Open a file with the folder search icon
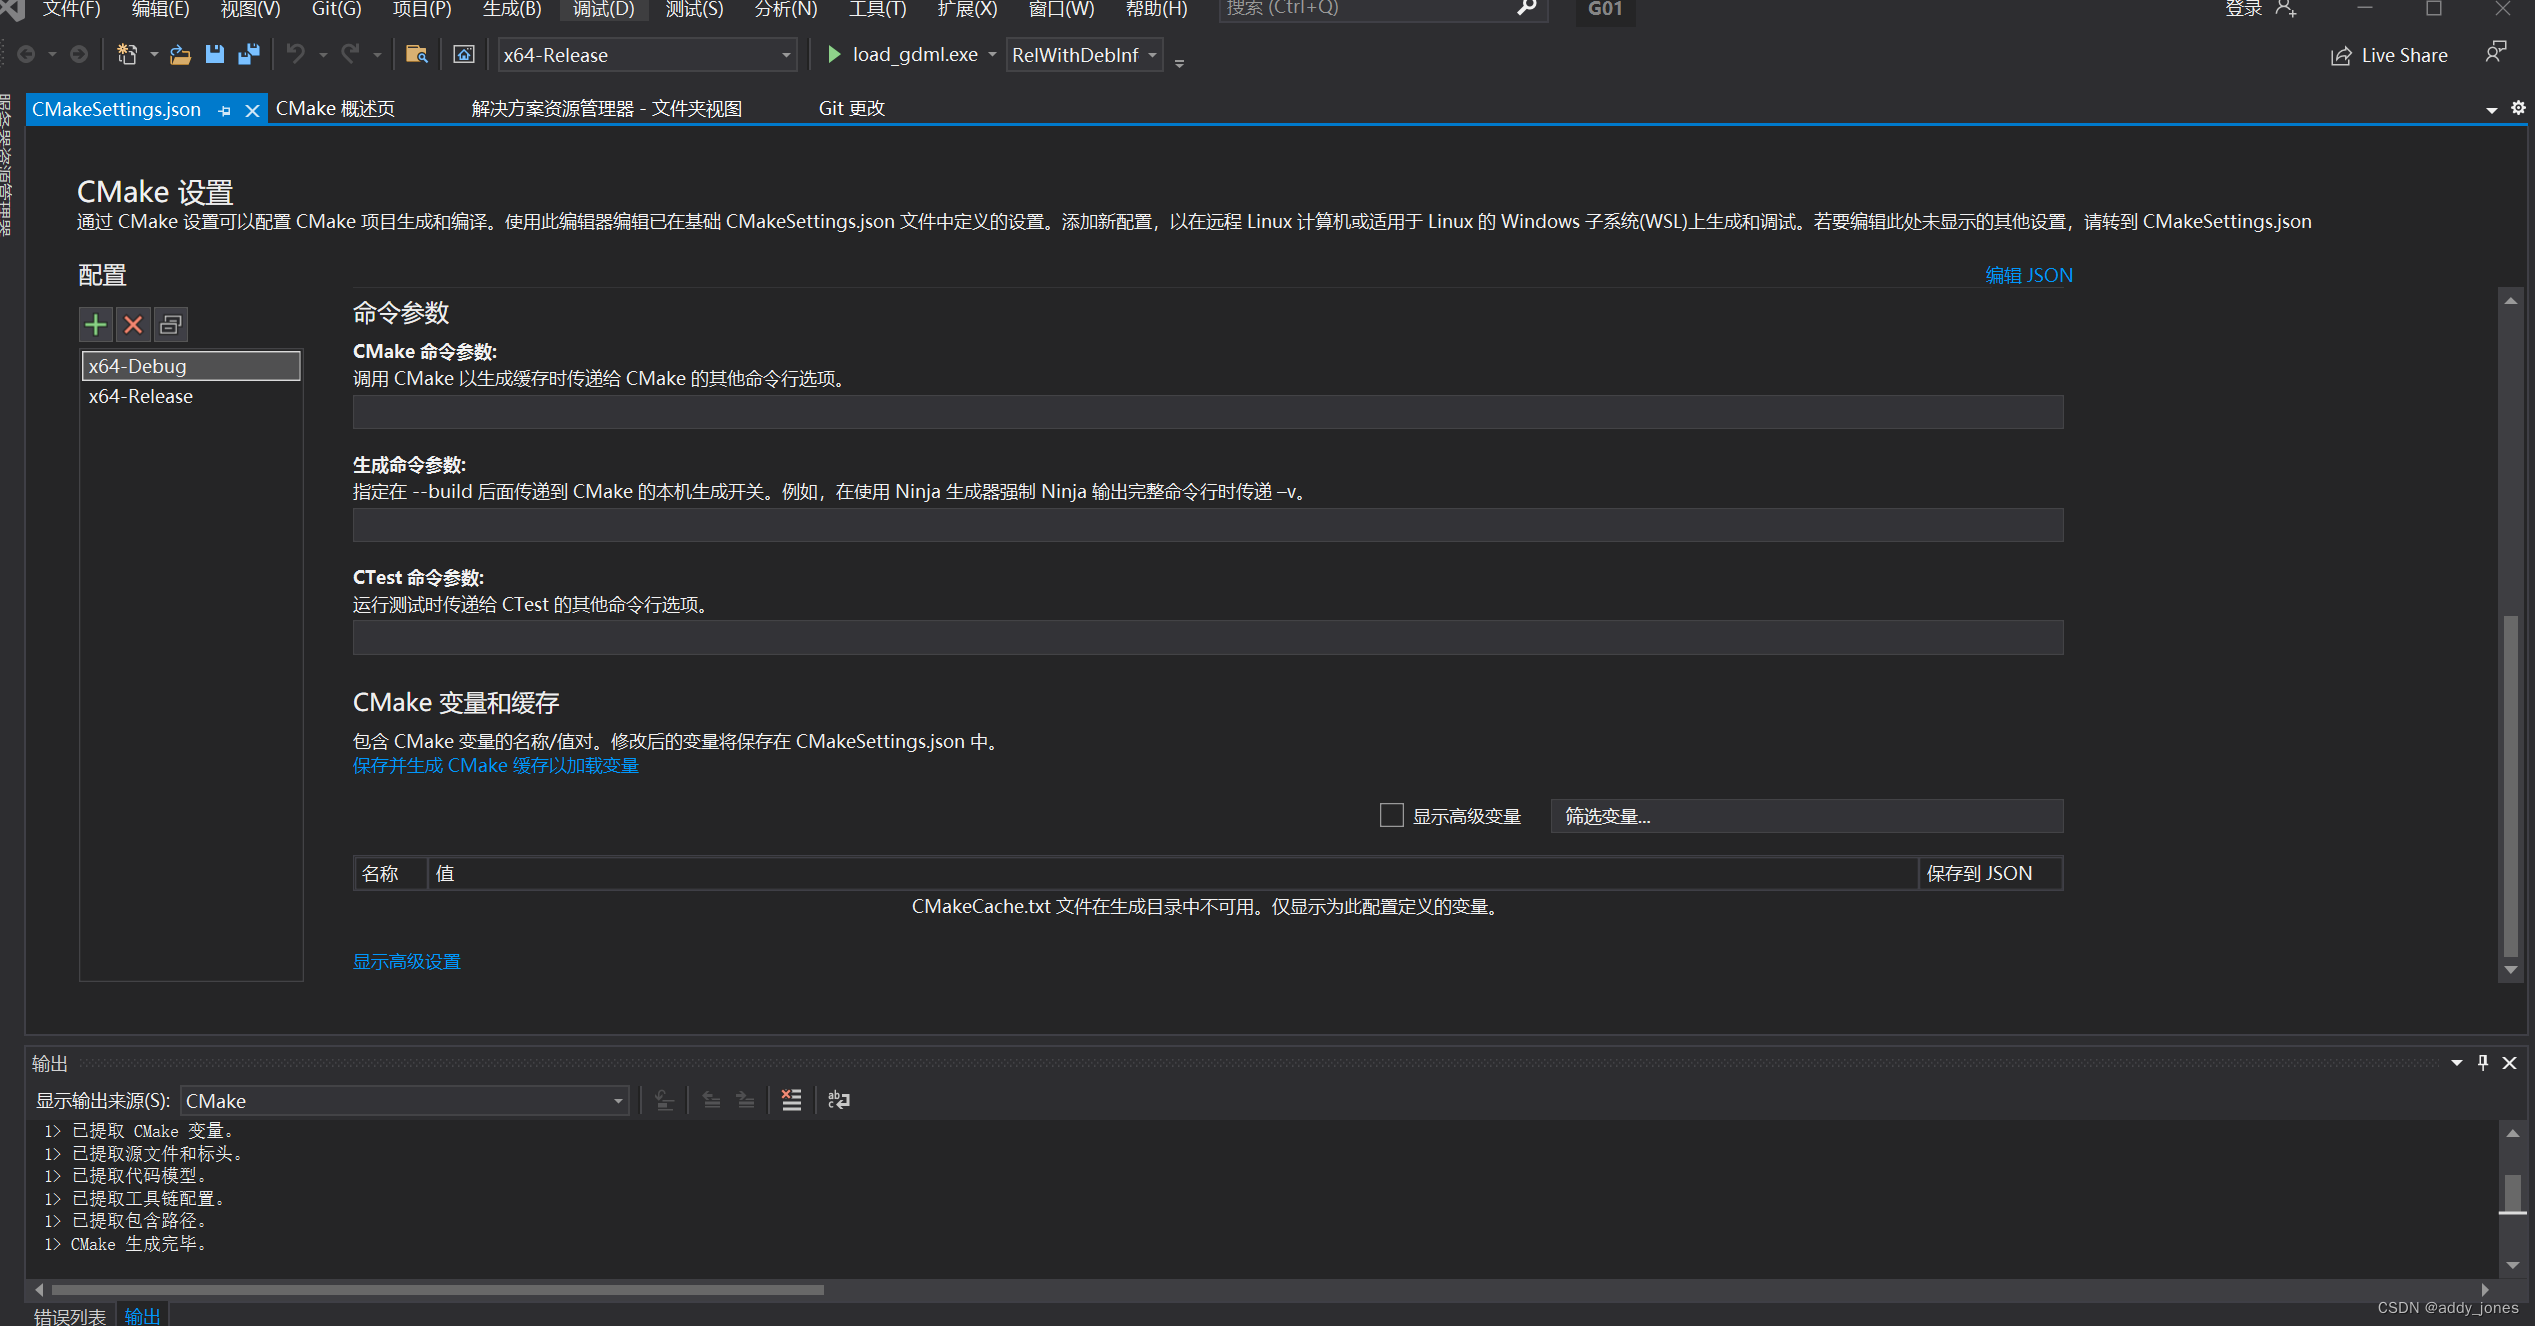The height and width of the screenshot is (1326, 2535). [x=417, y=54]
